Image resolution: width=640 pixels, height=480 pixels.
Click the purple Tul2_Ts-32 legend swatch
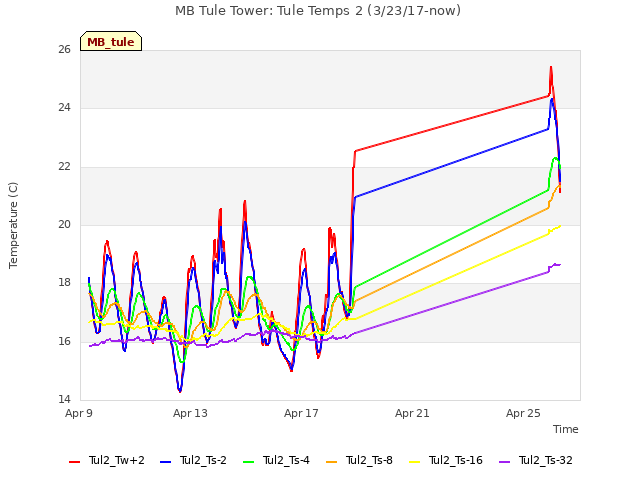(x=504, y=462)
